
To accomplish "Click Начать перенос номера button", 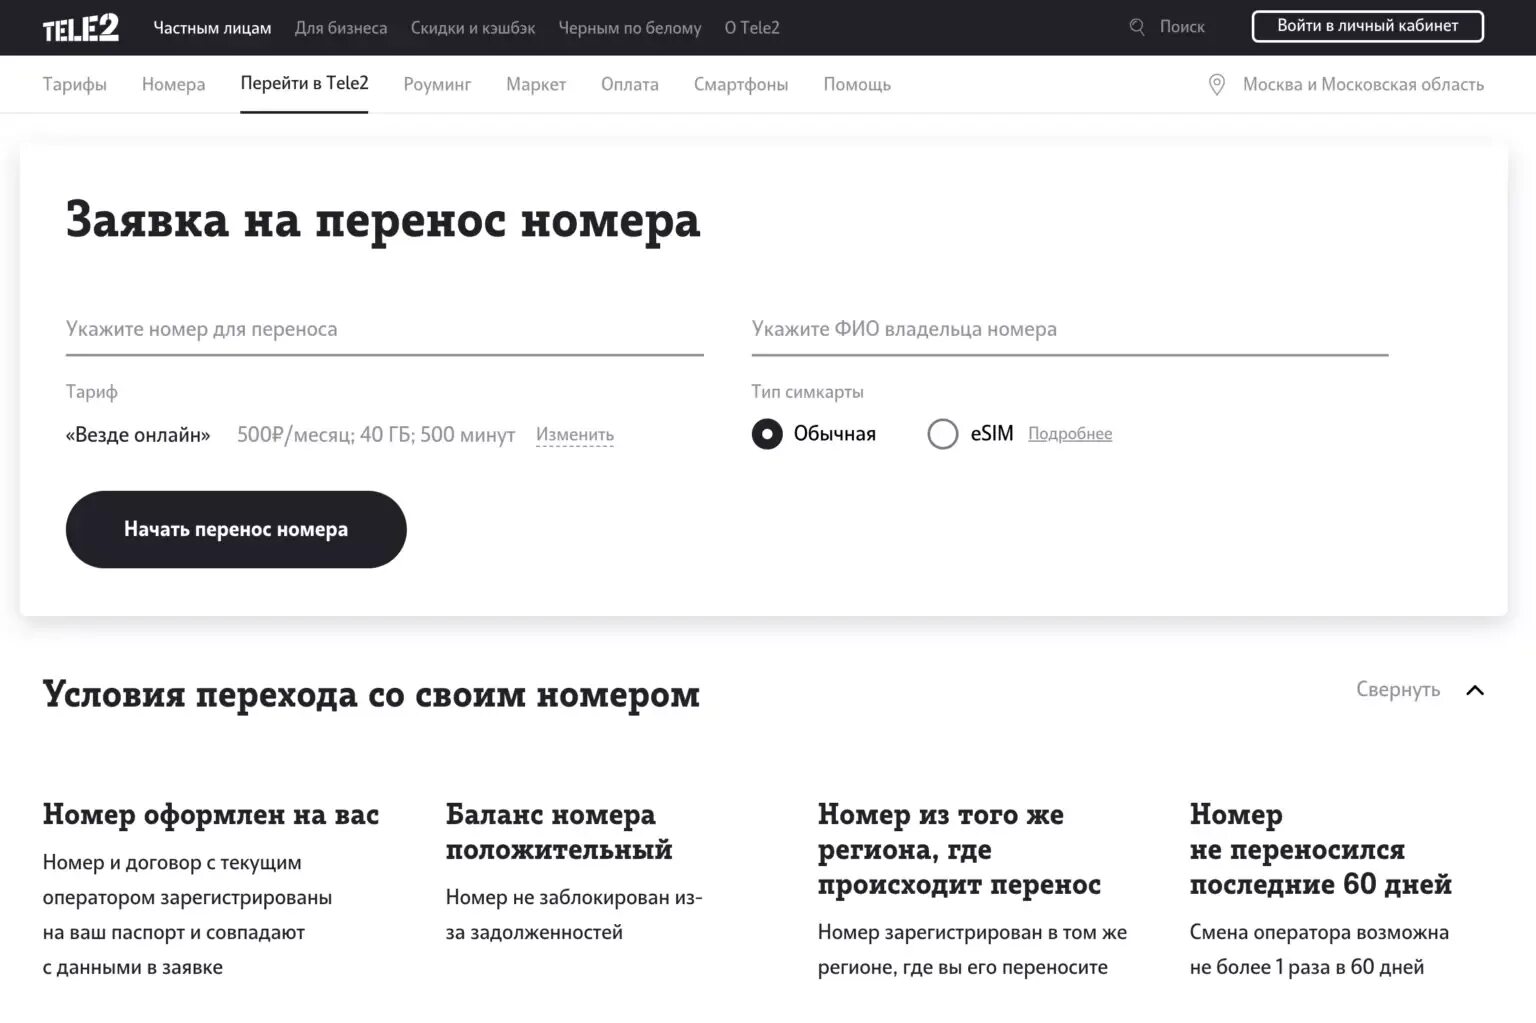I will pyautogui.click(x=236, y=529).
